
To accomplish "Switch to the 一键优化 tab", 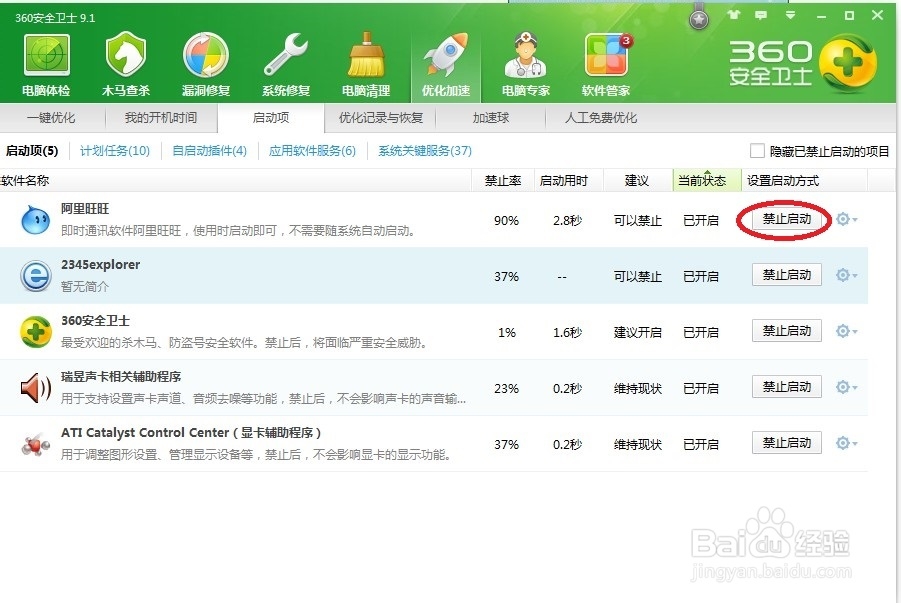I will coord(51,118).
